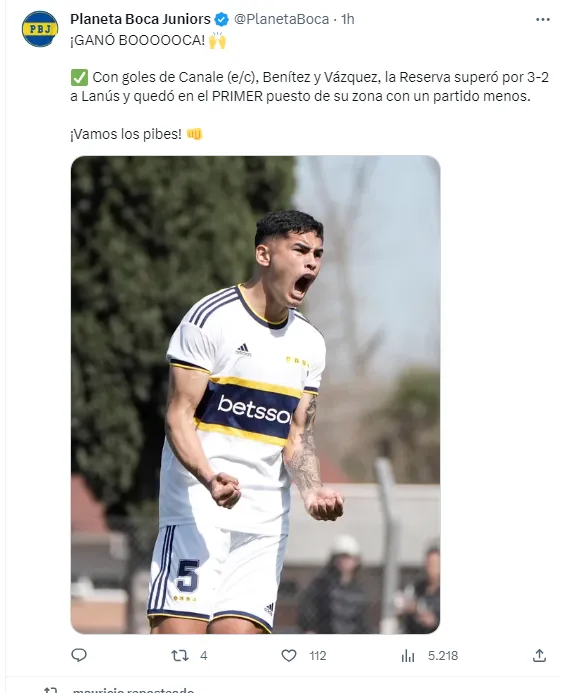The image size is (561, 693).
Task: Click the small repost icon below tweet
Action: point(50,689)
